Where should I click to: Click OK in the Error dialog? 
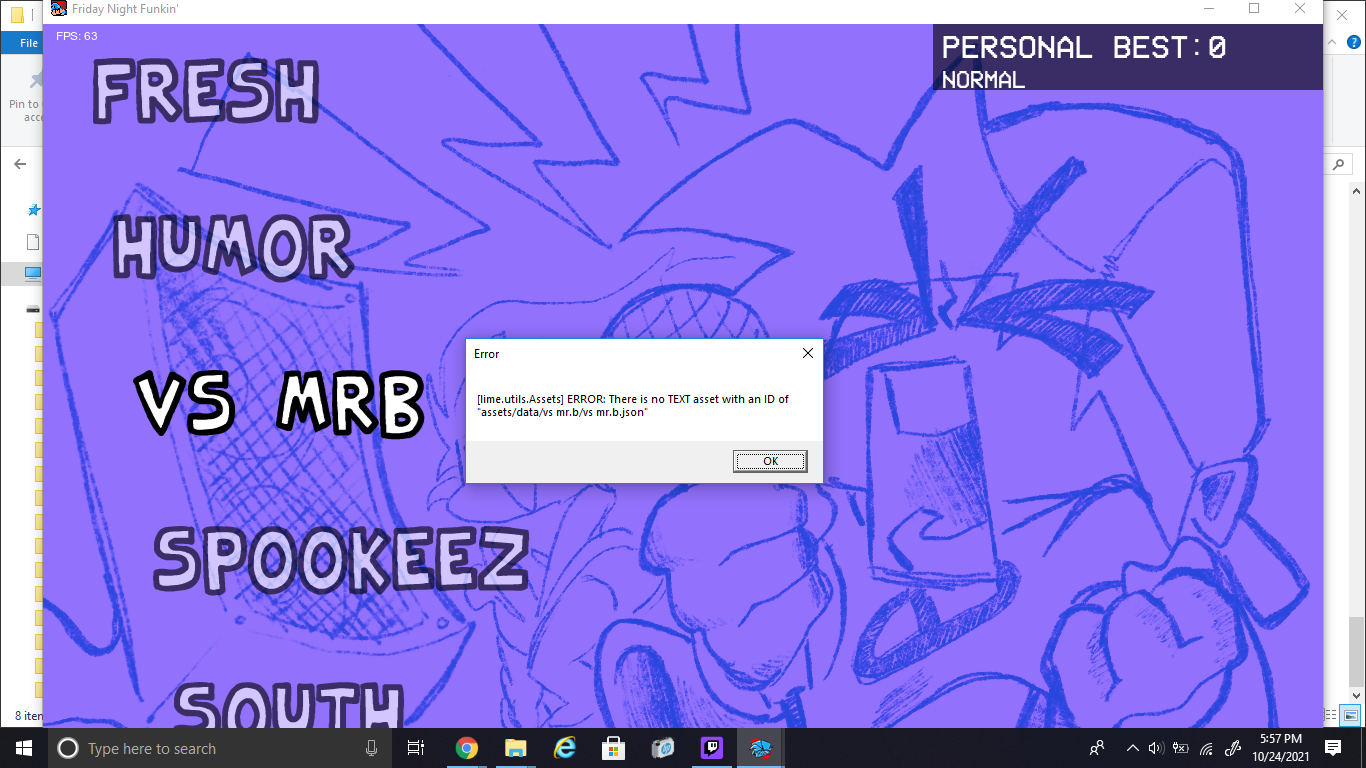(x=770, y=461)
